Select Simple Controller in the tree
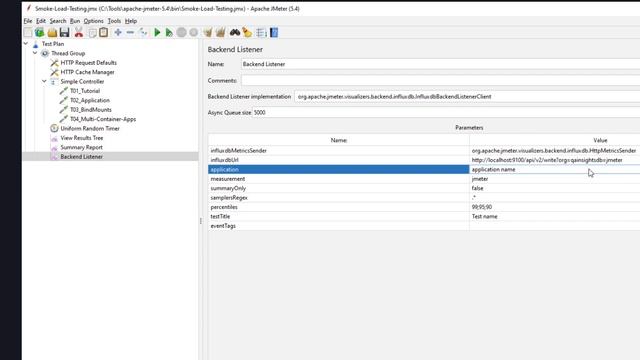The image size is (640, 360). (82, 81)
